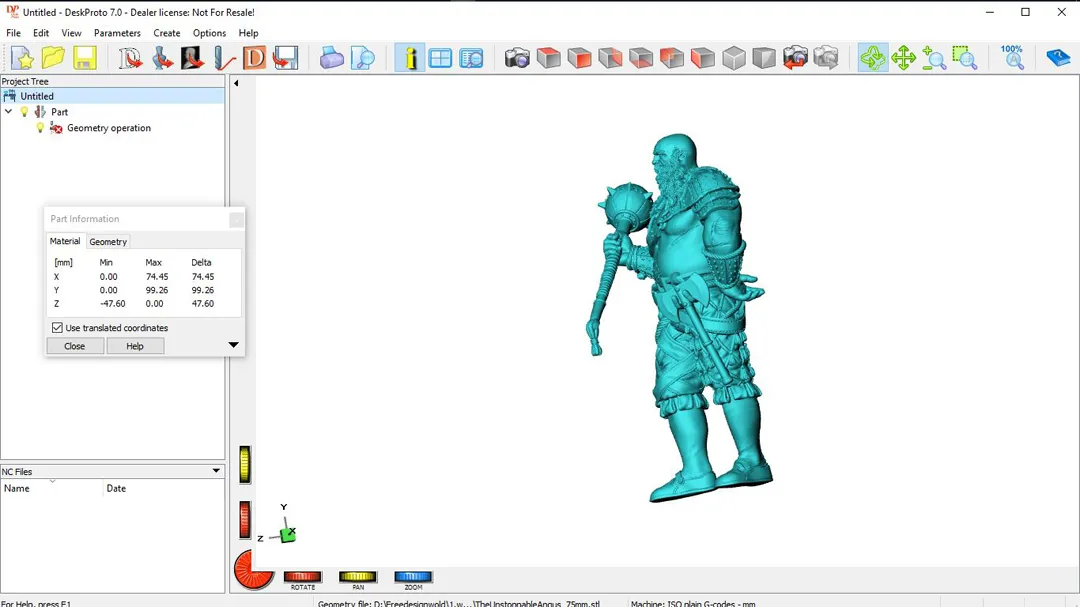Click the blue list-with-magnifier toolbar icon
The width and height of the screenshot is (1080, 607).
[x=471, y=58]
